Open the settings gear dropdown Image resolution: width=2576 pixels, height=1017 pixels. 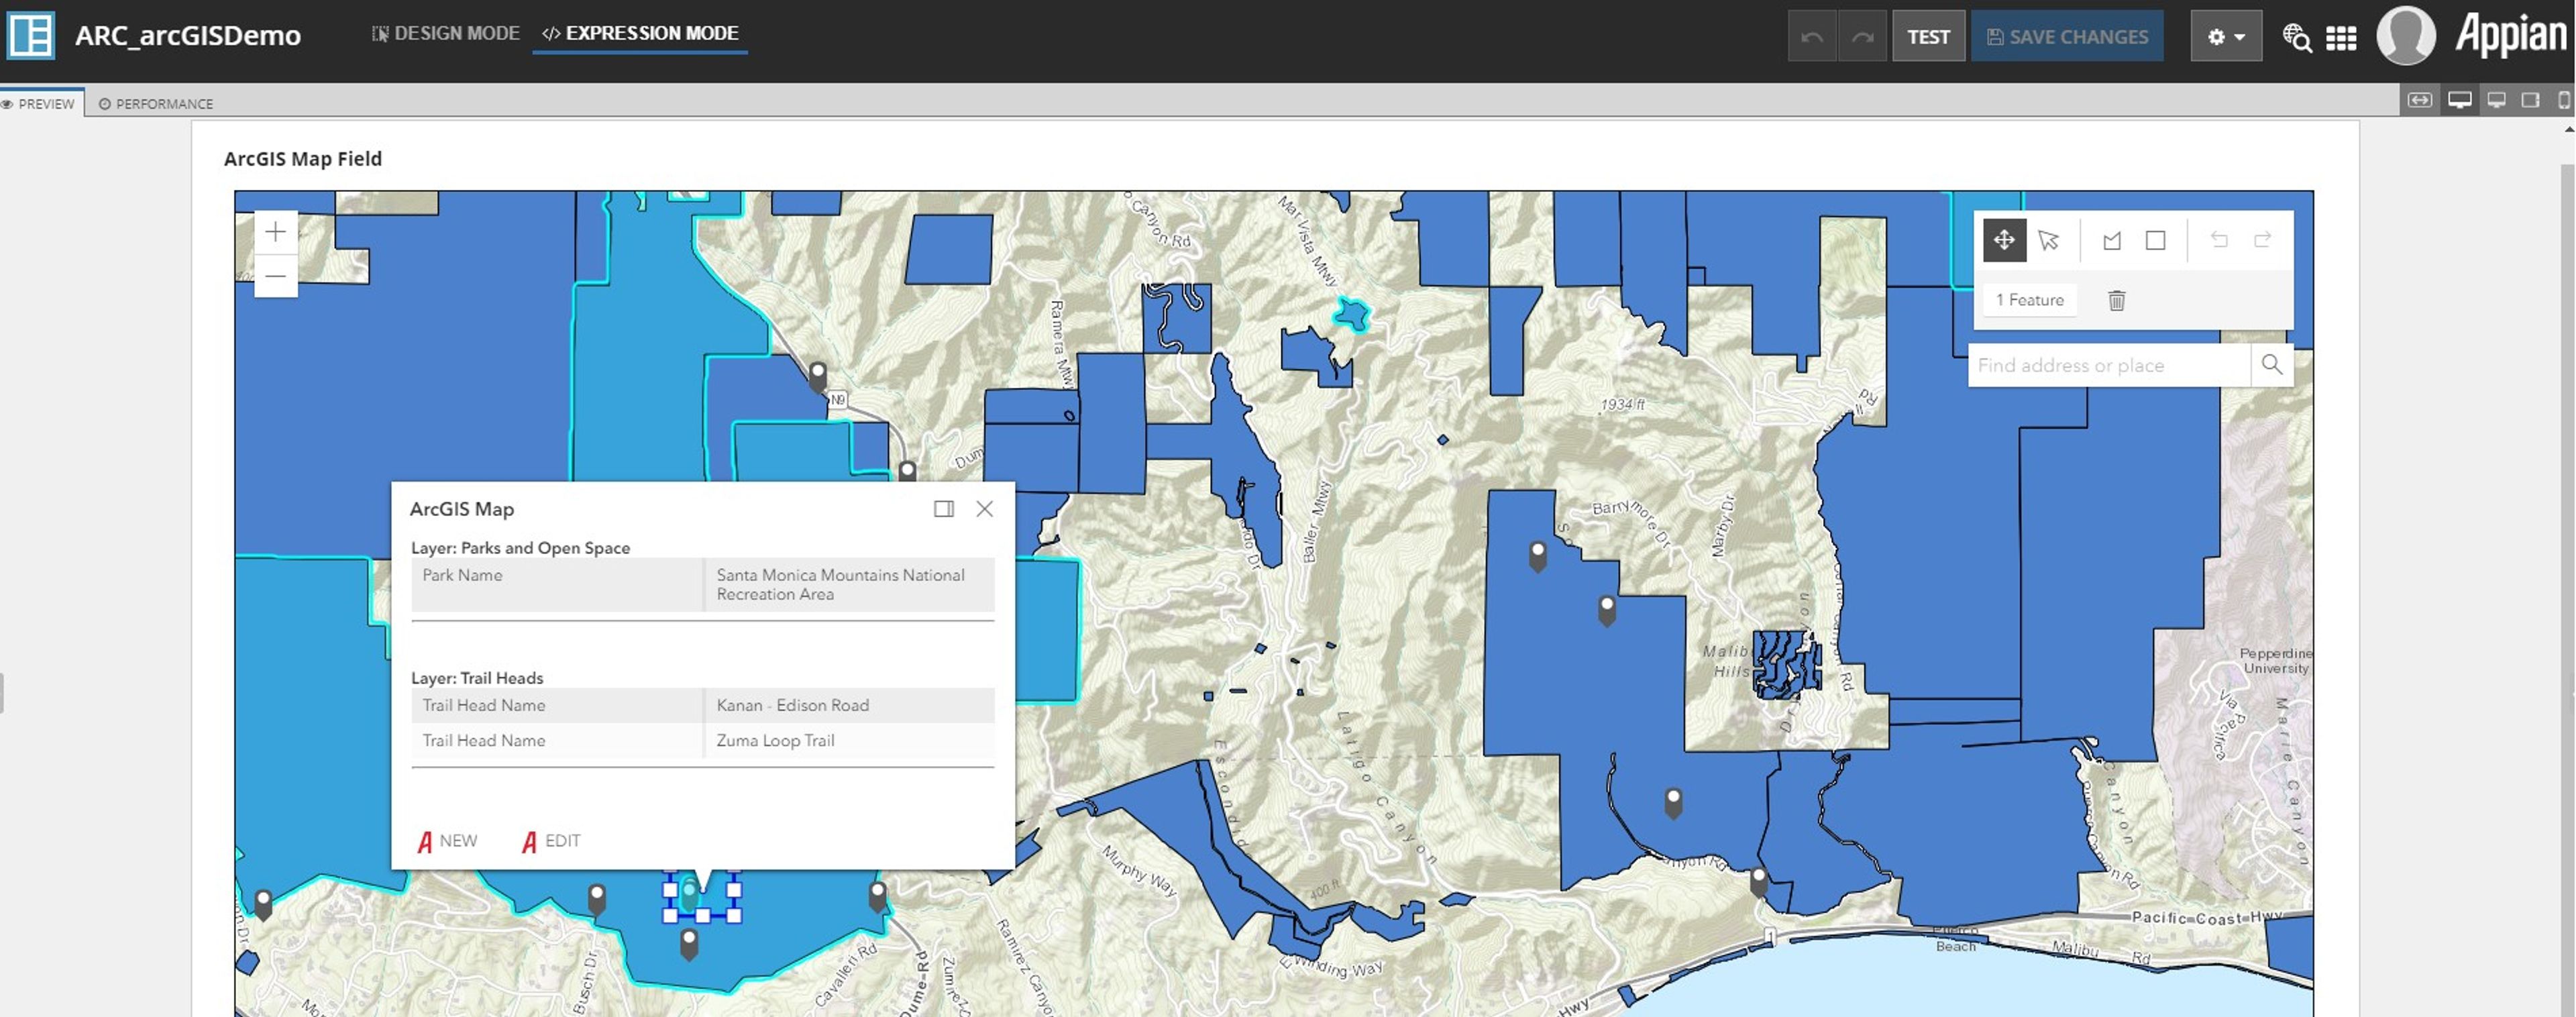2226,37
